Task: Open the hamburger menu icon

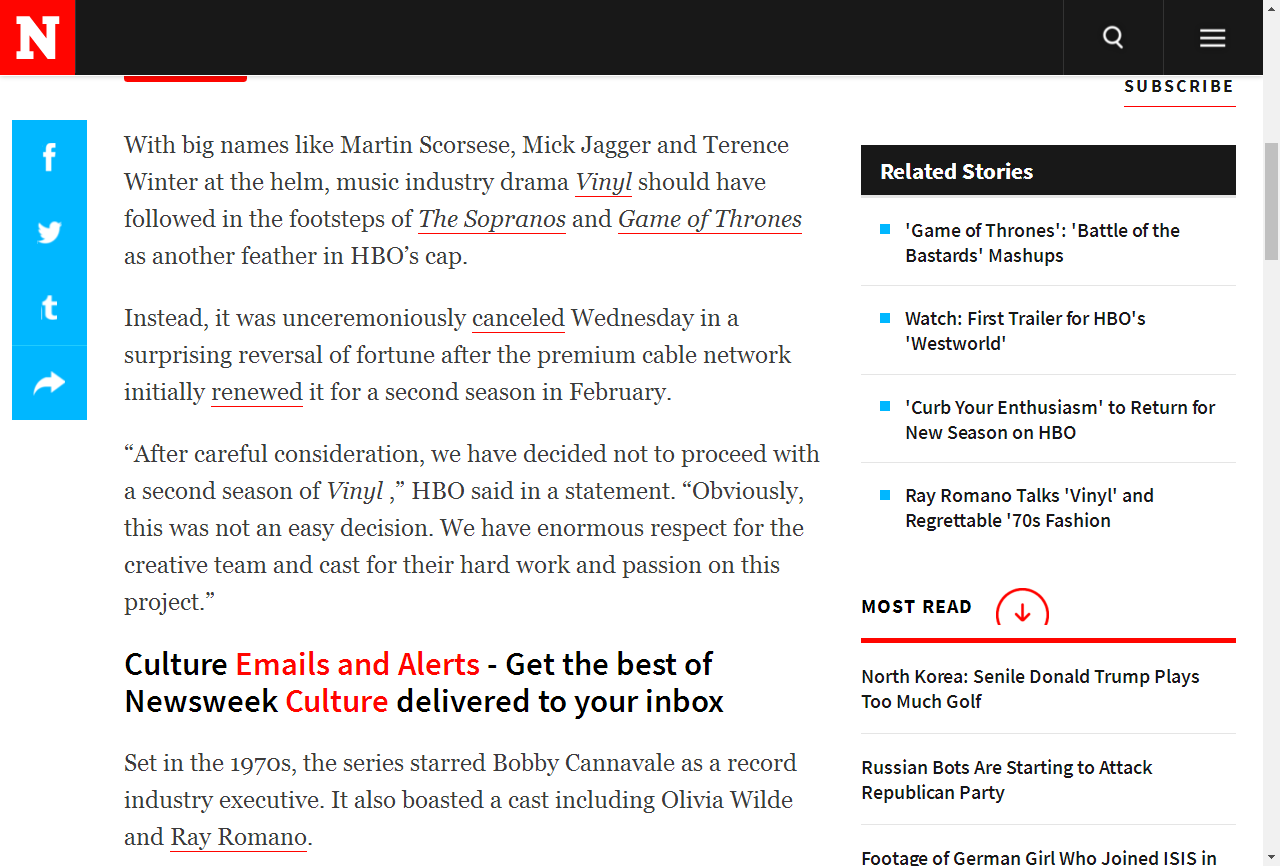Action: (x=1213, y=38)
